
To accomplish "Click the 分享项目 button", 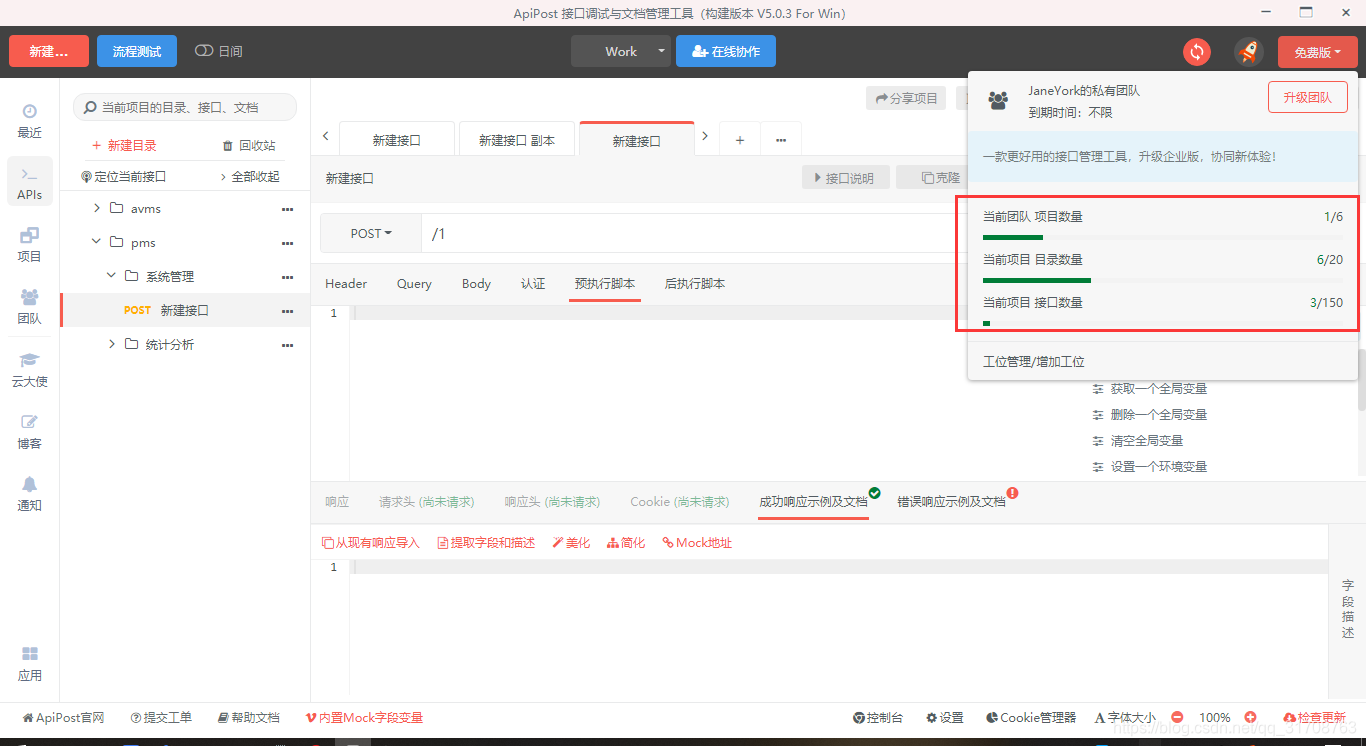I will click(x=907, y=98).
